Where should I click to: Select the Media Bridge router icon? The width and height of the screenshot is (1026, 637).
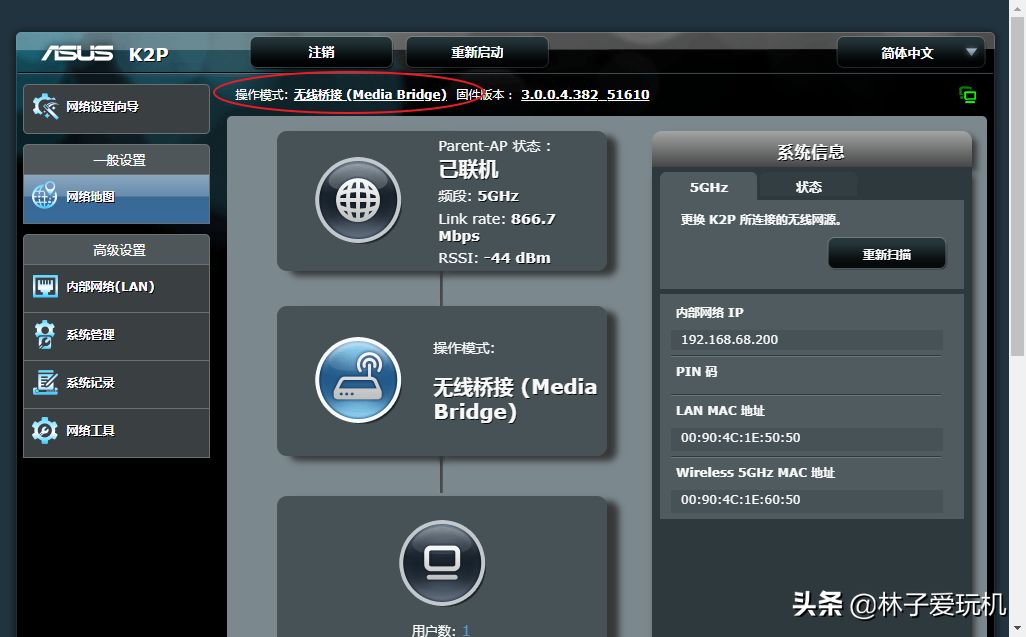click(x=358, y=381)
